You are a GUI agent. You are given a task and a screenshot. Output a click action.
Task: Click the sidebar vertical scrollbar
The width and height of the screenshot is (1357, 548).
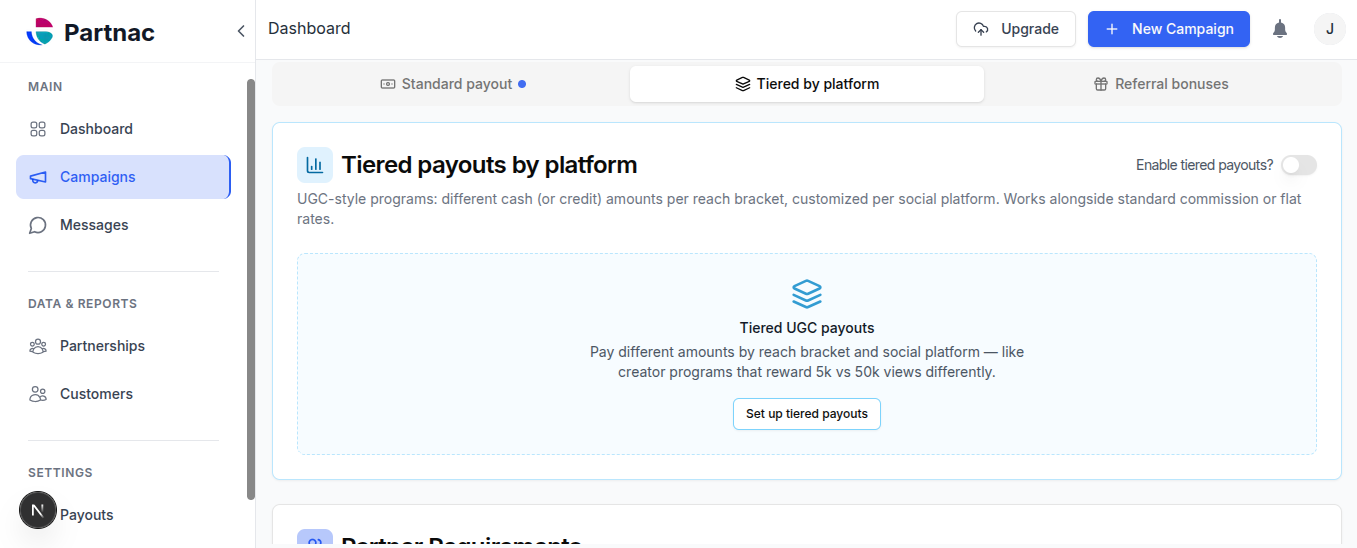(251, 289)
